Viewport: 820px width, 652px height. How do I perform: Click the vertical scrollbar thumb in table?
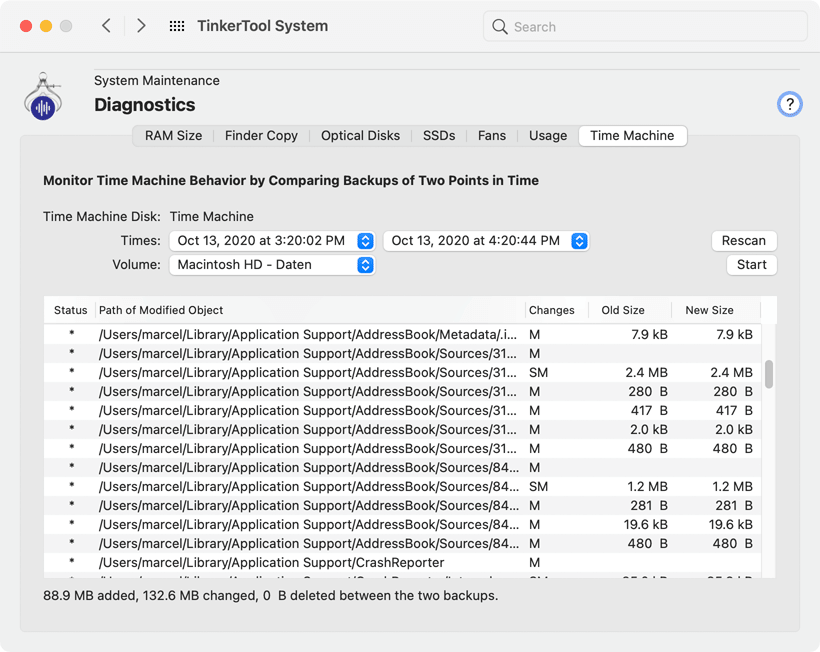click(769, 374)
